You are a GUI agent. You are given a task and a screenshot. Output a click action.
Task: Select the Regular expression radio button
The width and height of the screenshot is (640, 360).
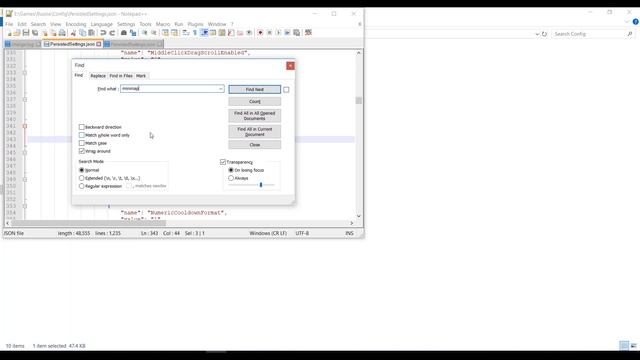point(82,186)
